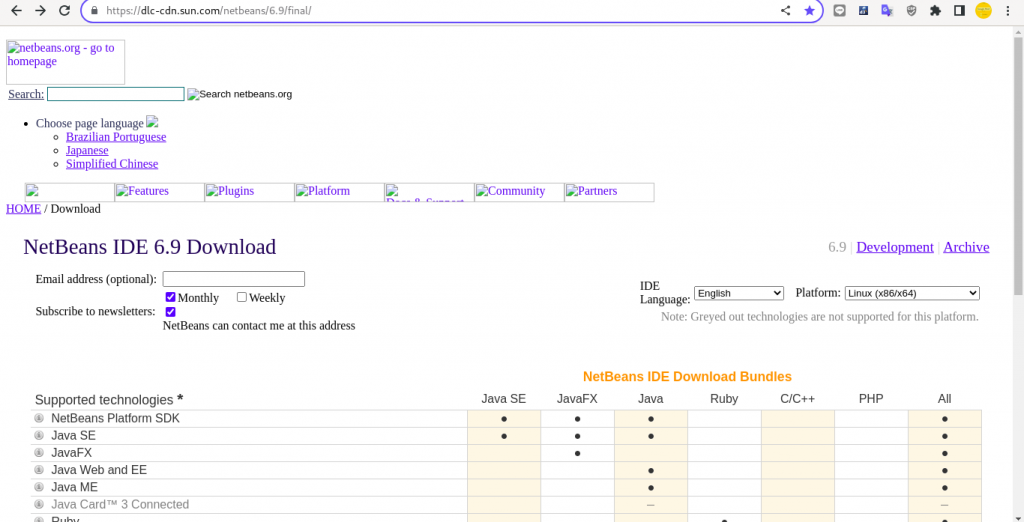Focus the Email address input field
The width and height of the screenshot is (1024, 522).
point(234,279)
